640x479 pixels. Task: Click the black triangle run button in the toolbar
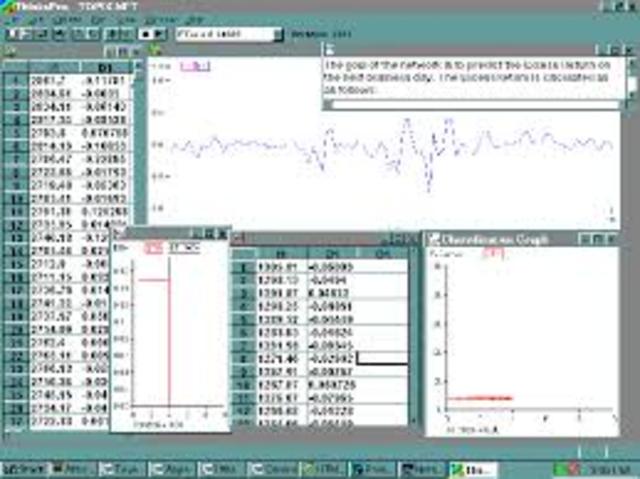pos(160,34)
